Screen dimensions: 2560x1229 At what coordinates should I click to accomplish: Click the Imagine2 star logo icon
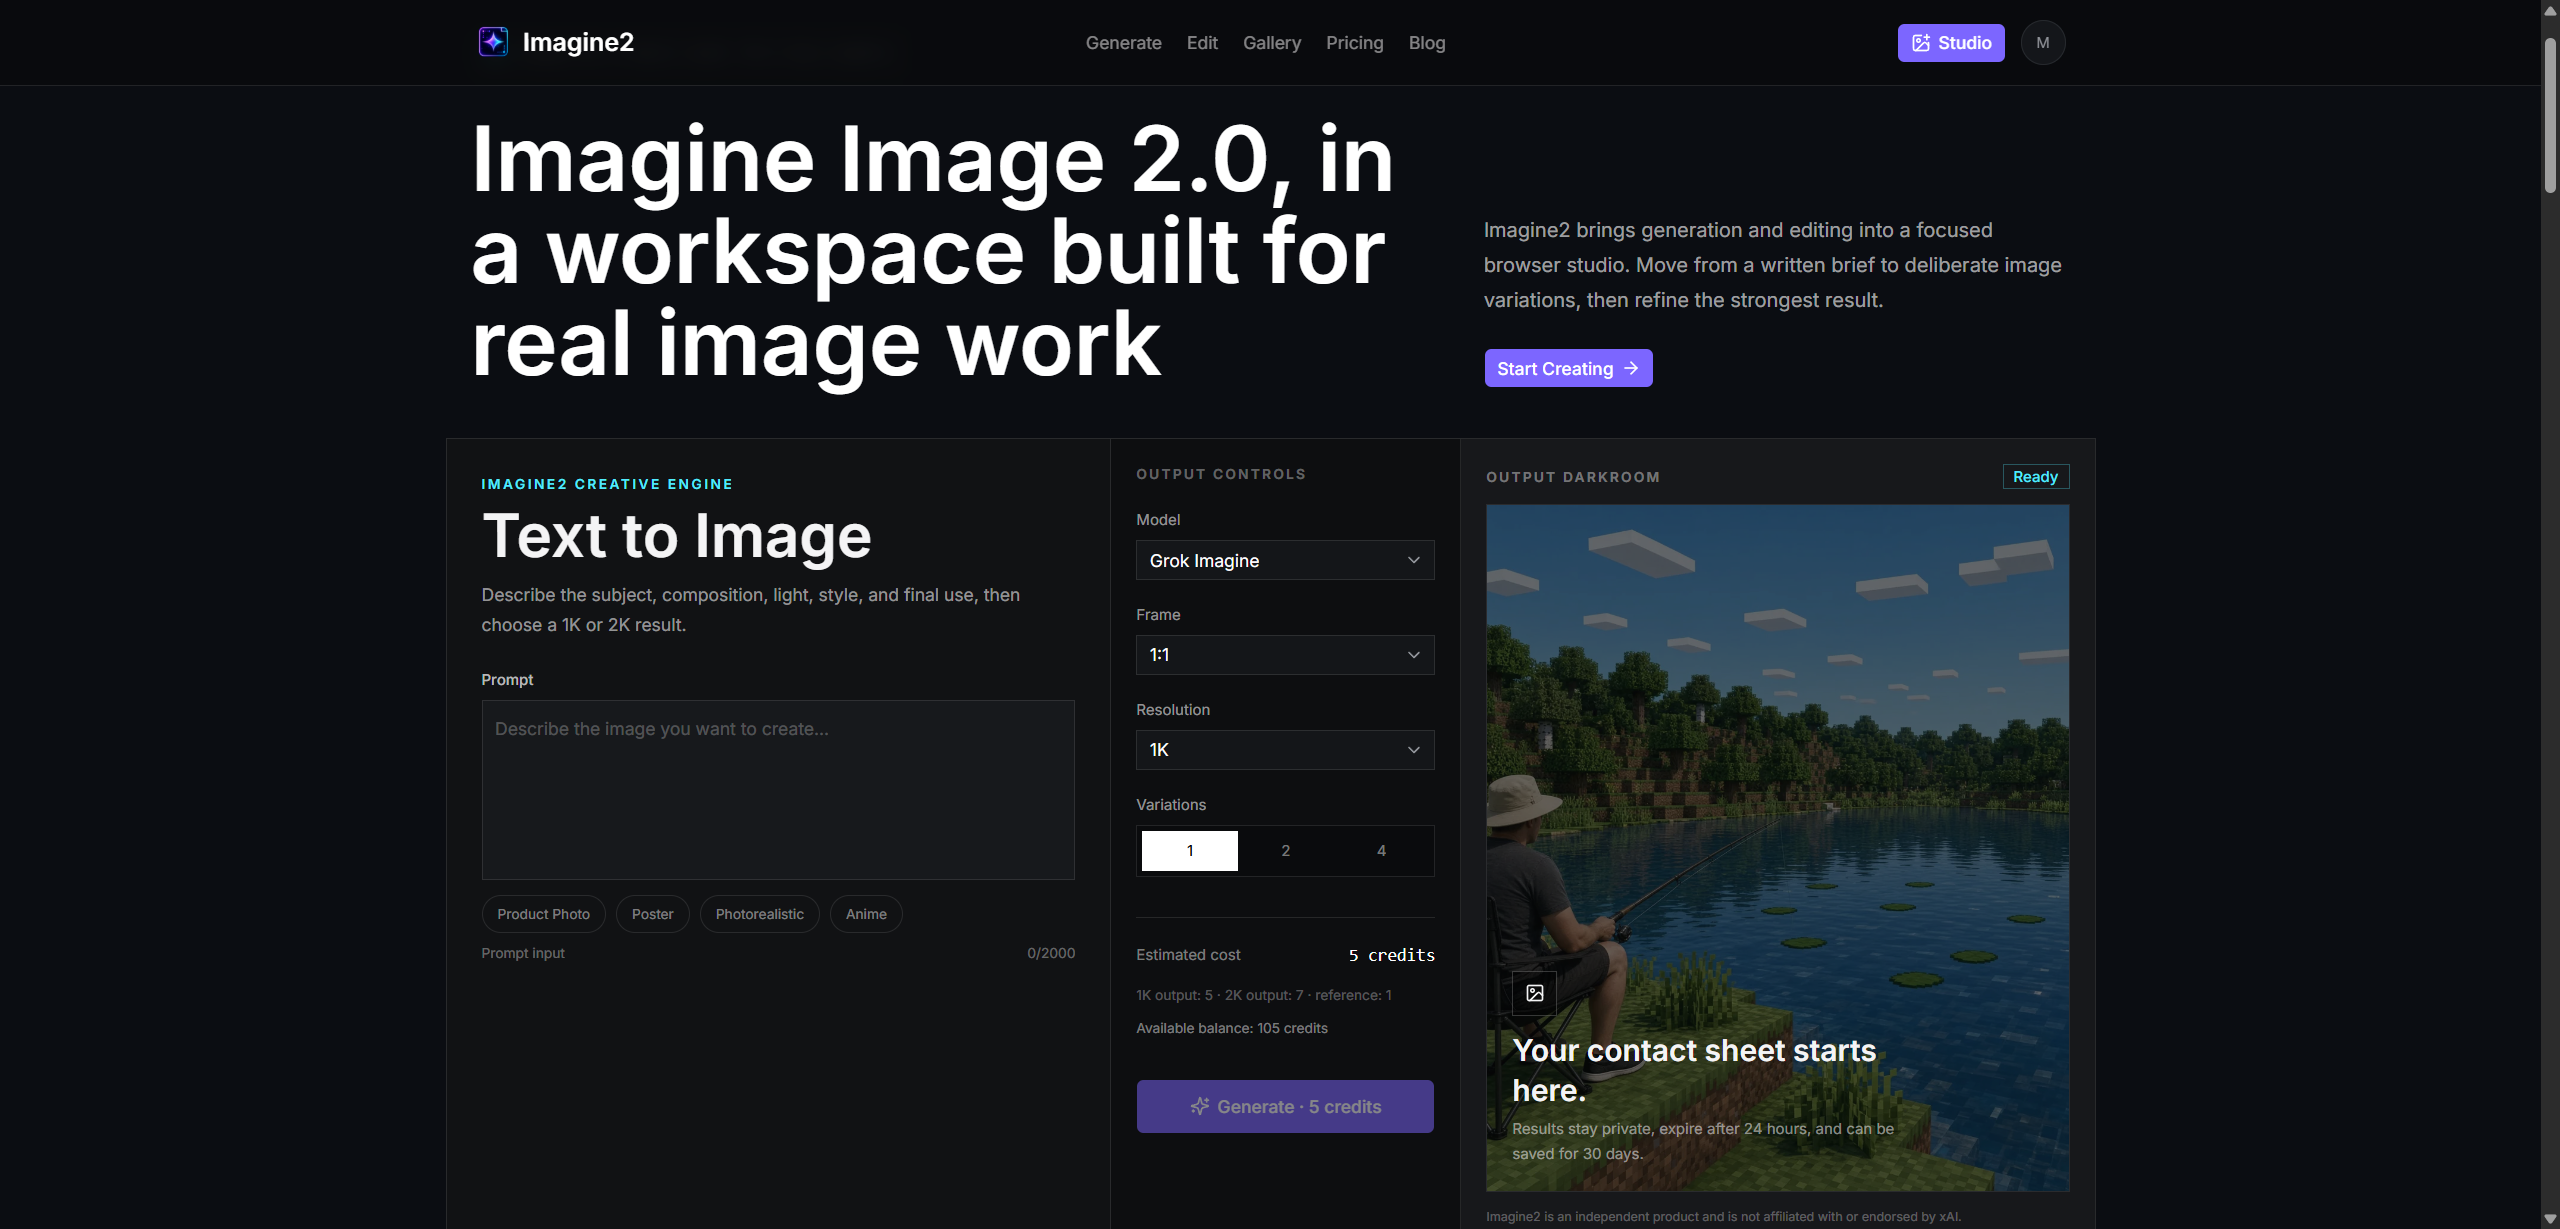point(493,42)
